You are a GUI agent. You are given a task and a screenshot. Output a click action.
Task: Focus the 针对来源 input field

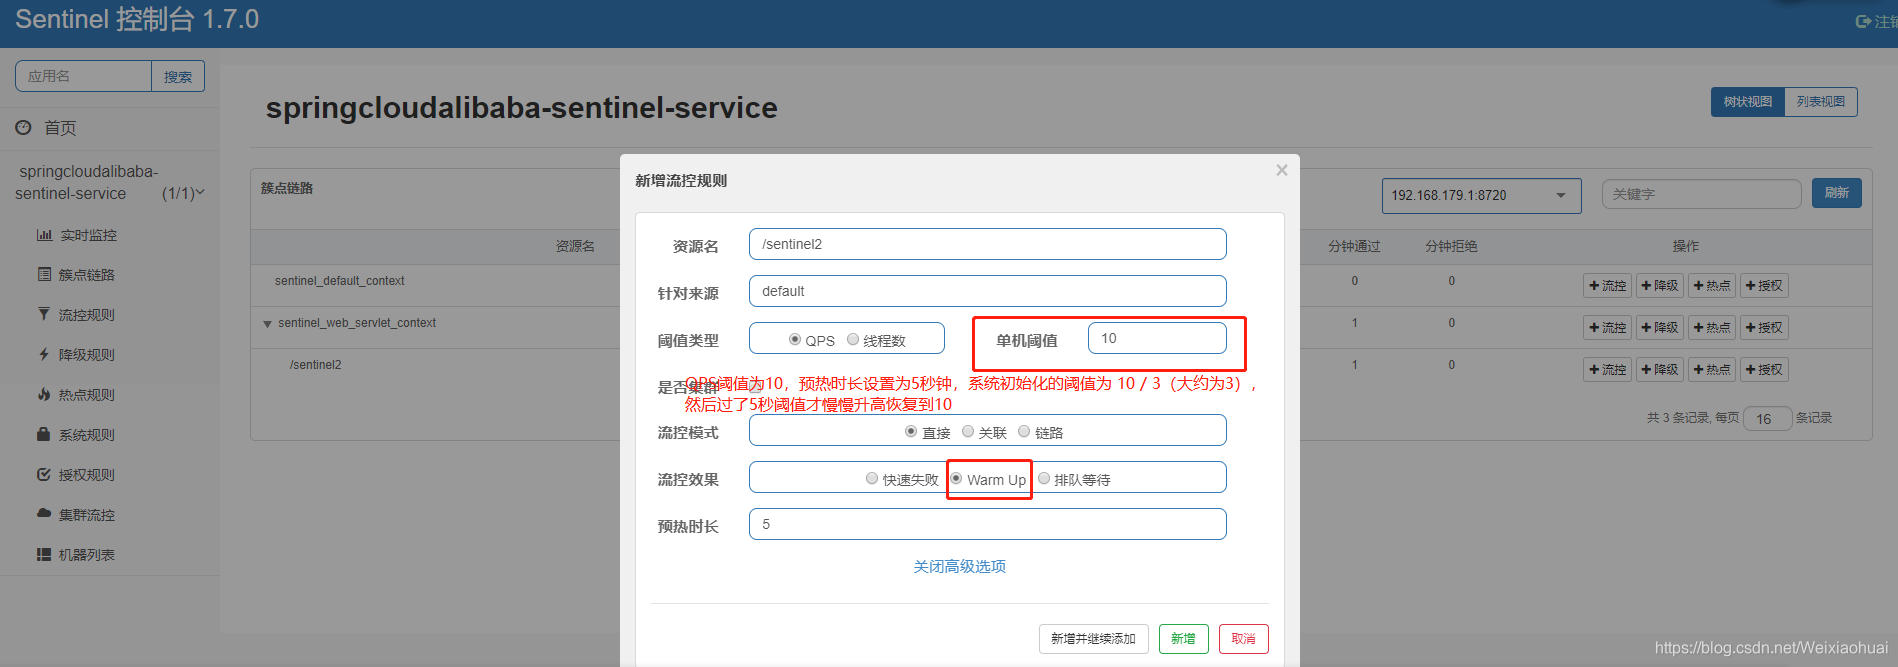pyautogui.click(x=987, y=291)
